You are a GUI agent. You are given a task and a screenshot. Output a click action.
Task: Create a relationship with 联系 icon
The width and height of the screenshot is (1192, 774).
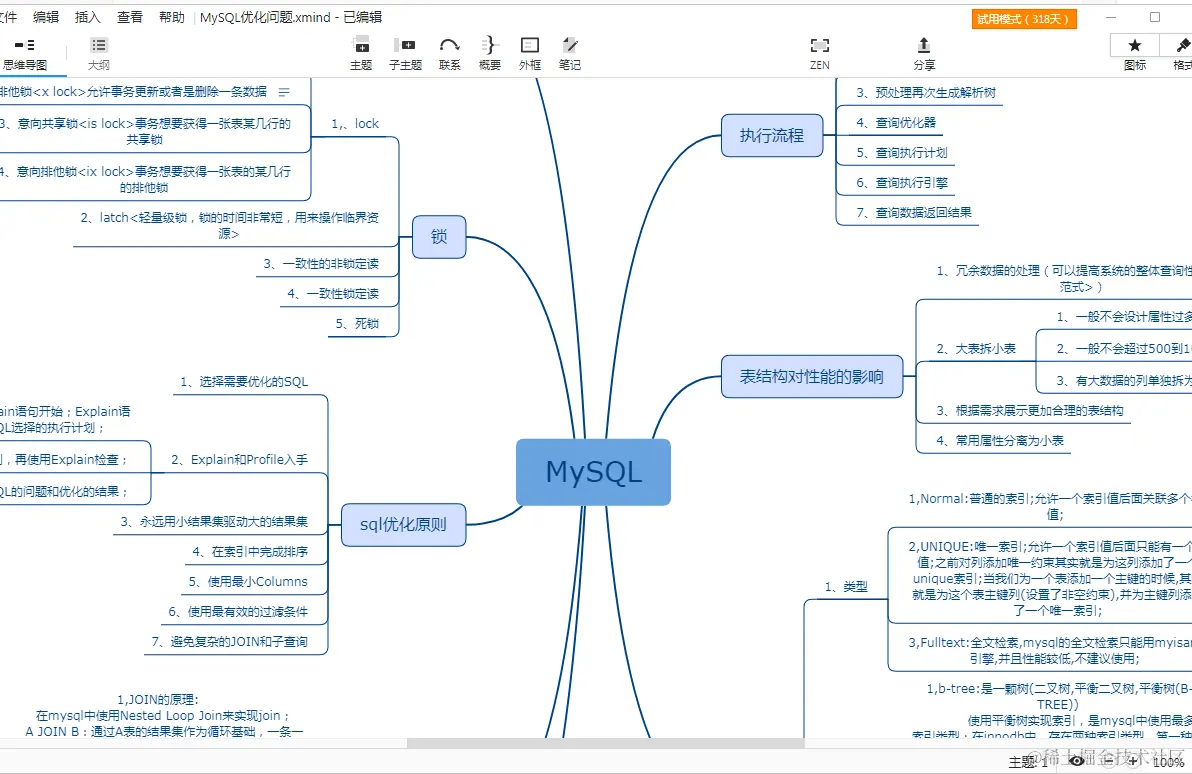(449, 50)
